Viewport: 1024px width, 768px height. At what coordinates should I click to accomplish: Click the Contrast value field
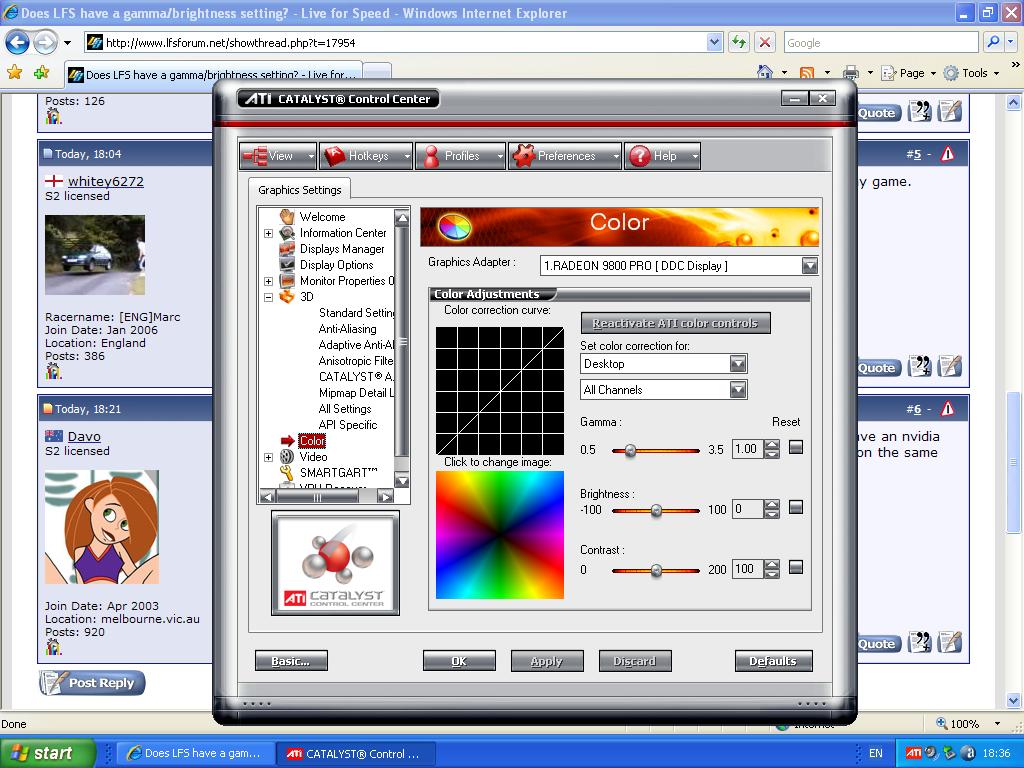tap(747, 569)
